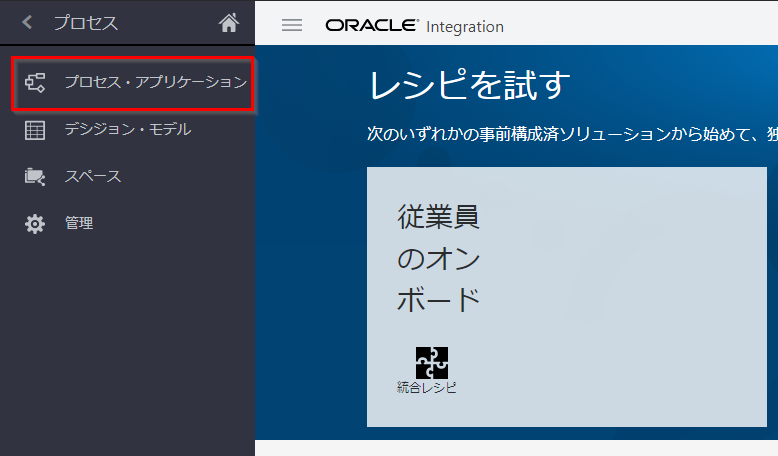Go to home via the house icon
The image size is (778, 456).
(229, 22)
